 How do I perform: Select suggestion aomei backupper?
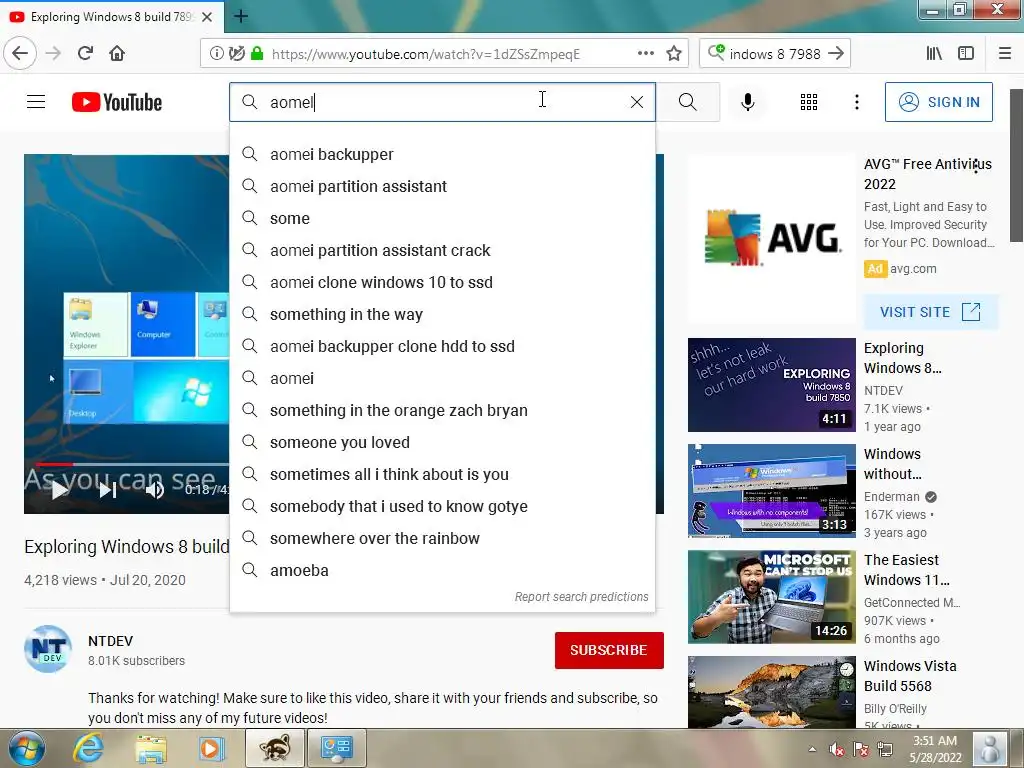(442, 154)
